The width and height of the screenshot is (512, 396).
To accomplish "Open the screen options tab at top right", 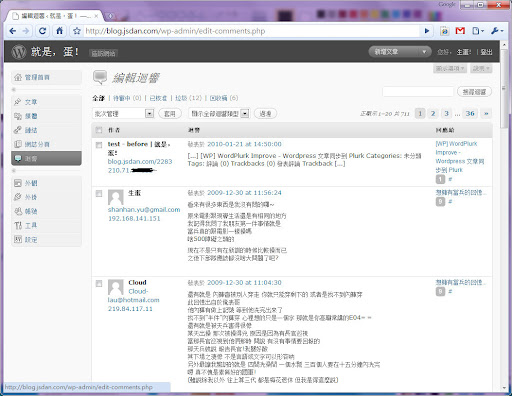I will [x=450, y=68].
